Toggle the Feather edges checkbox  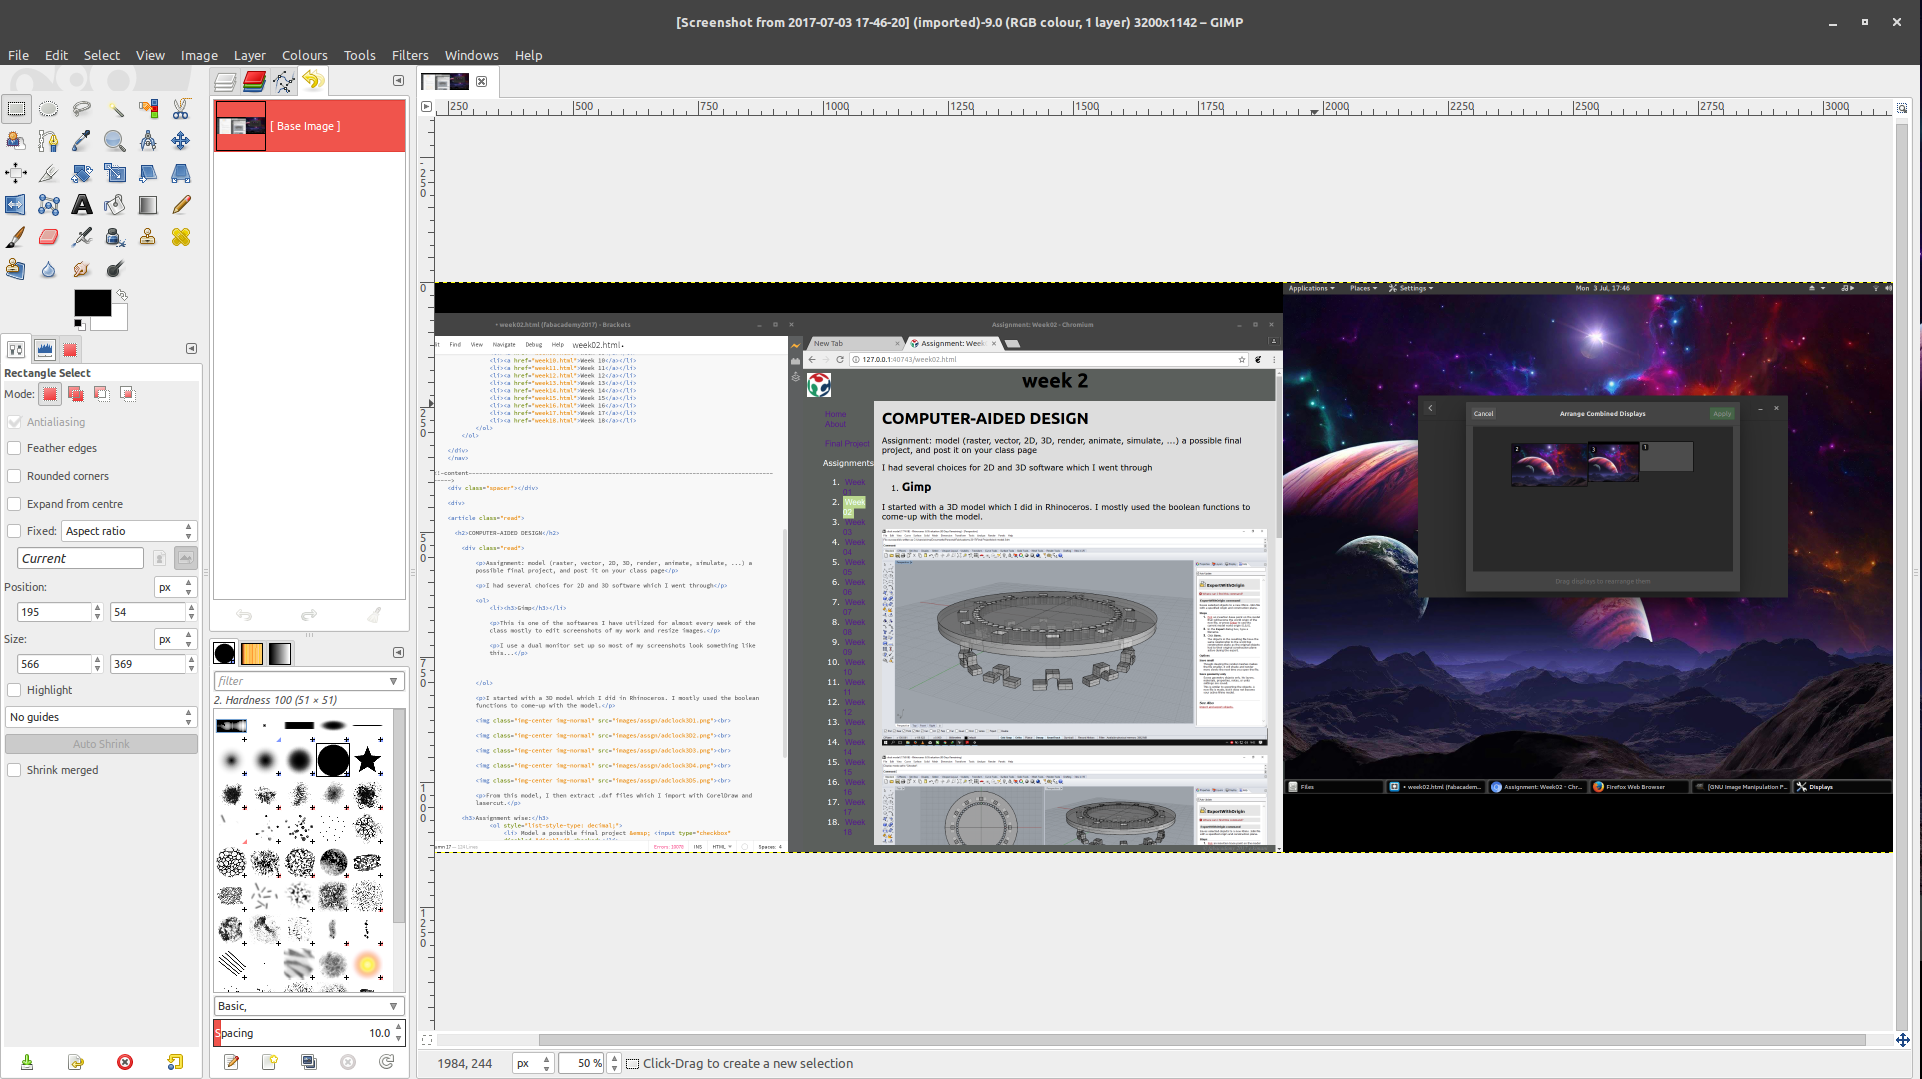[14, 448]
